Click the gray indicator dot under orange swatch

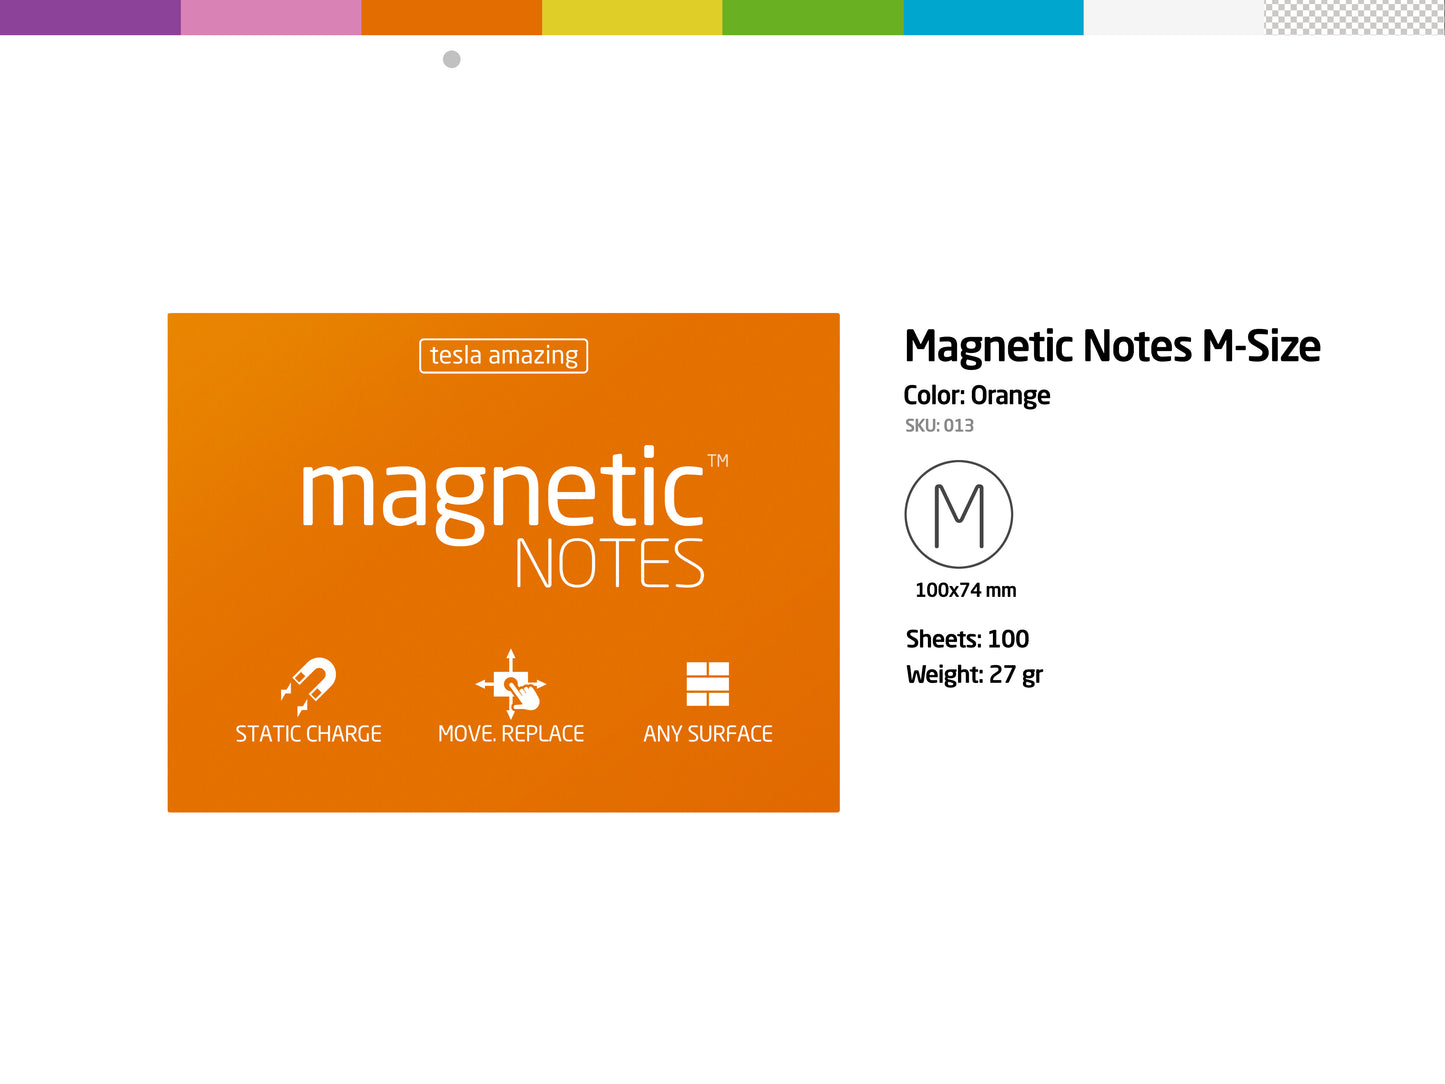[x=452, y=60]
